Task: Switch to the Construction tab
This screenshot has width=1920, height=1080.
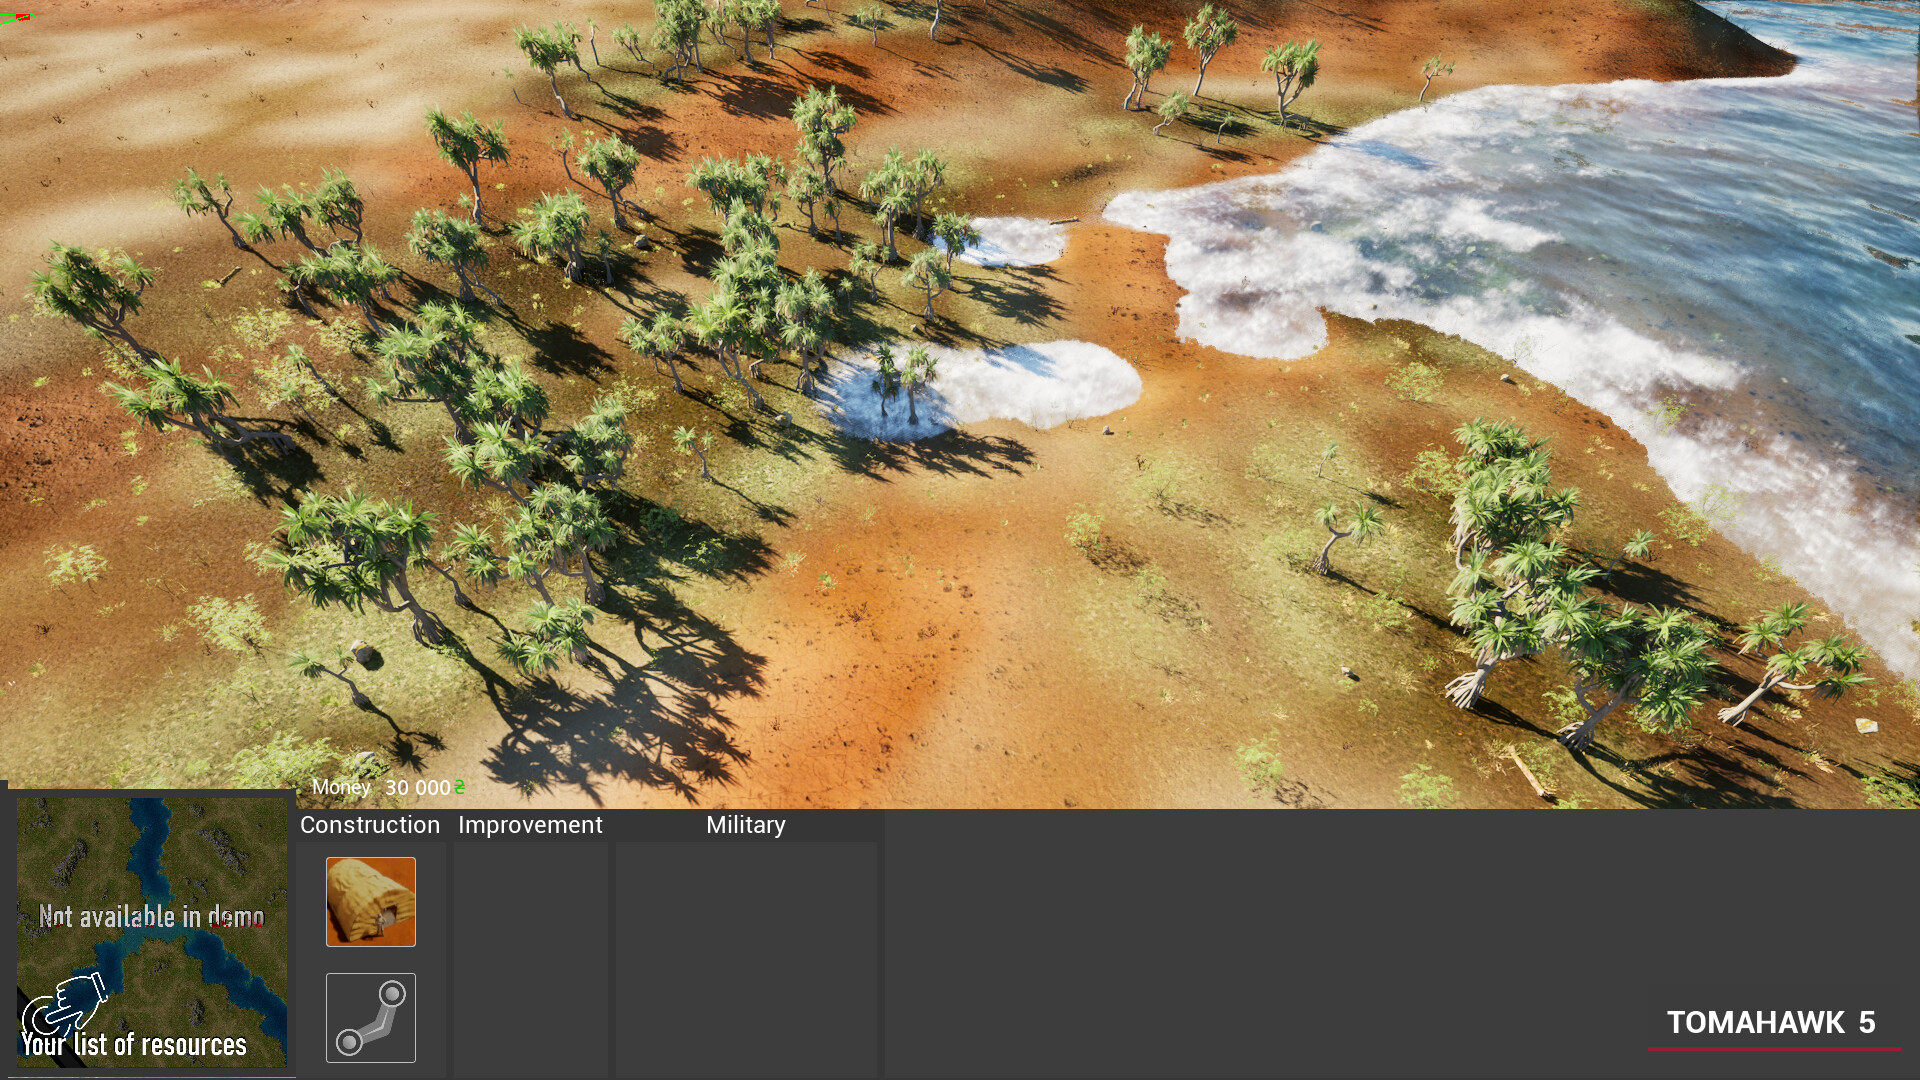Action: [369, 825]
